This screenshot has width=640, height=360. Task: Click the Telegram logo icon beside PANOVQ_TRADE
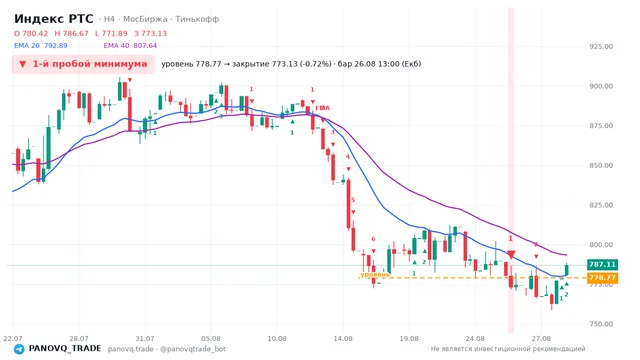(x=19, y=349)
